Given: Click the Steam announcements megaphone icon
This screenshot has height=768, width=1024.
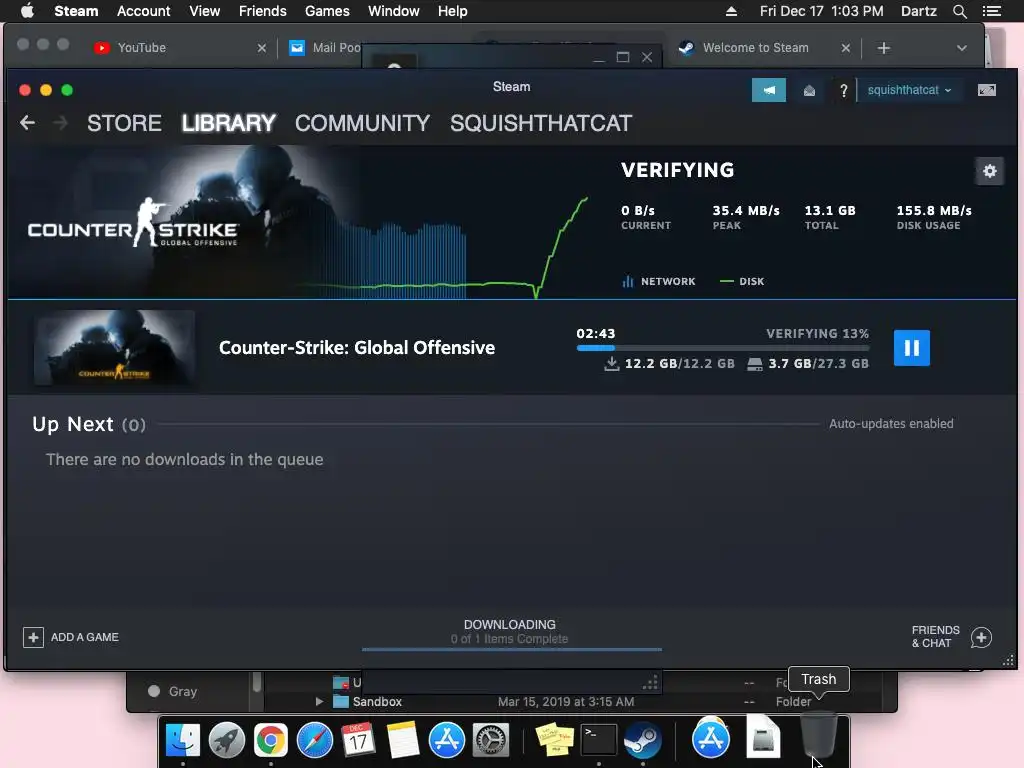Looking at the screenshot, I should click(769, 90).
